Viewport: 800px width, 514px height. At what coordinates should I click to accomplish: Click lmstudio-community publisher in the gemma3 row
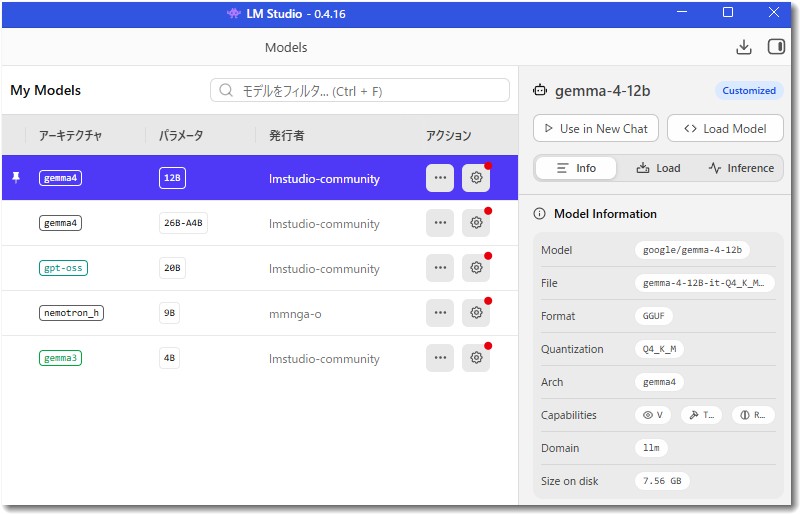coord(324,359)
